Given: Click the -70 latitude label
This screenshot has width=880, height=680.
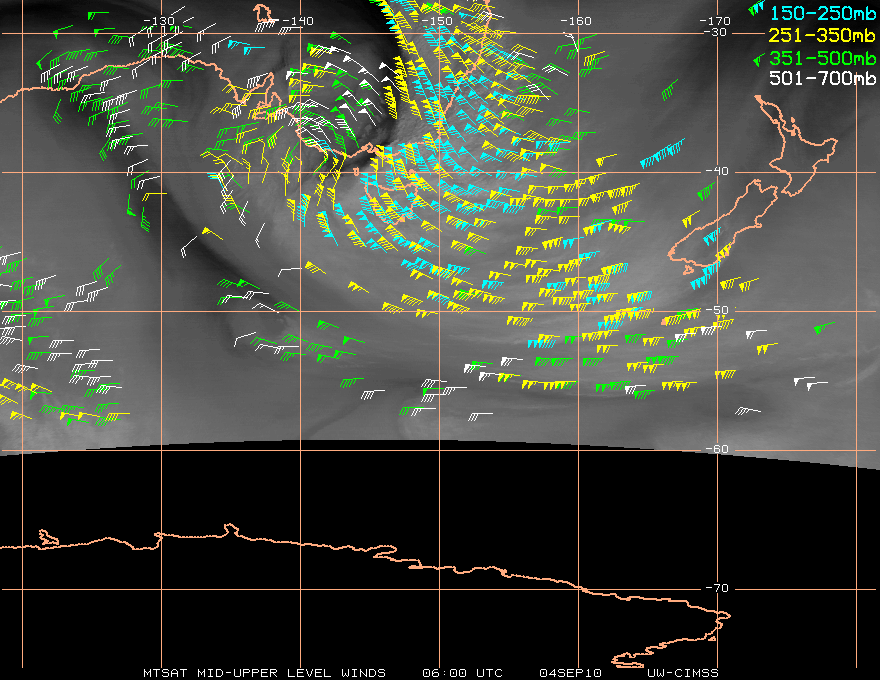Looking at the screenshot, I should click(717, 588).
